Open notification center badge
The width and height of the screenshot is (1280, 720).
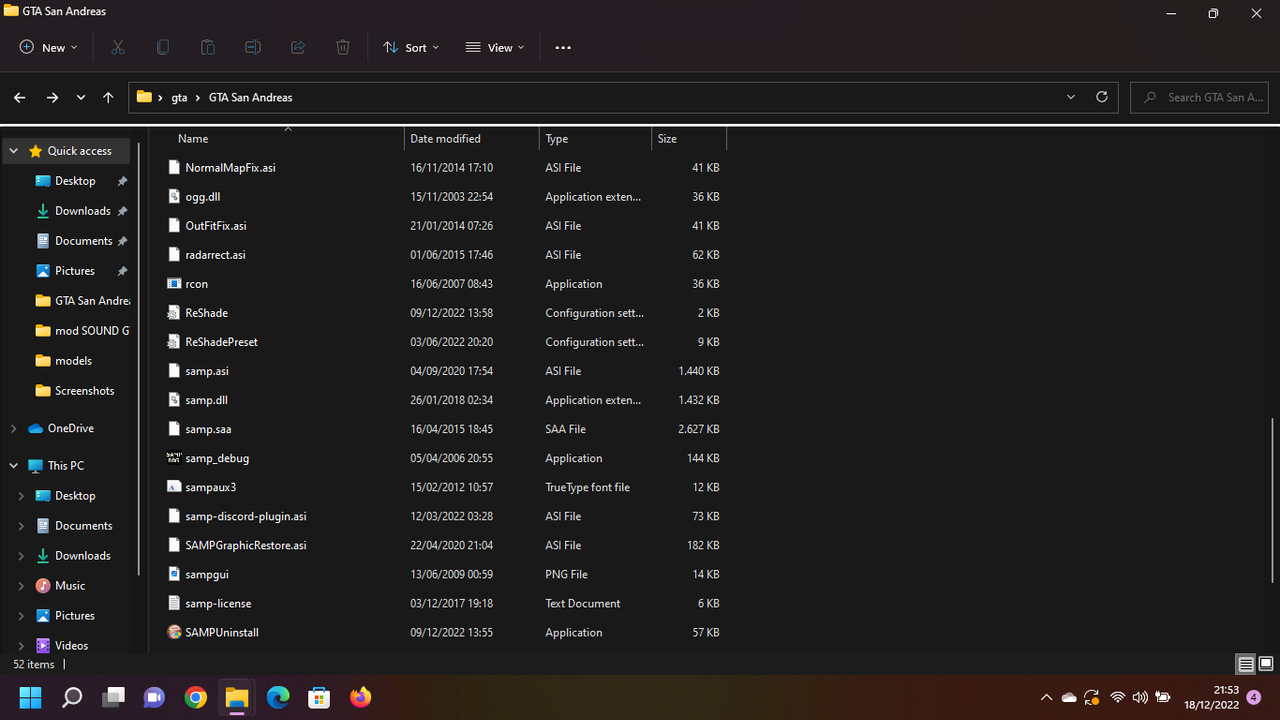pyautogui.click(x=1254, y=697)
